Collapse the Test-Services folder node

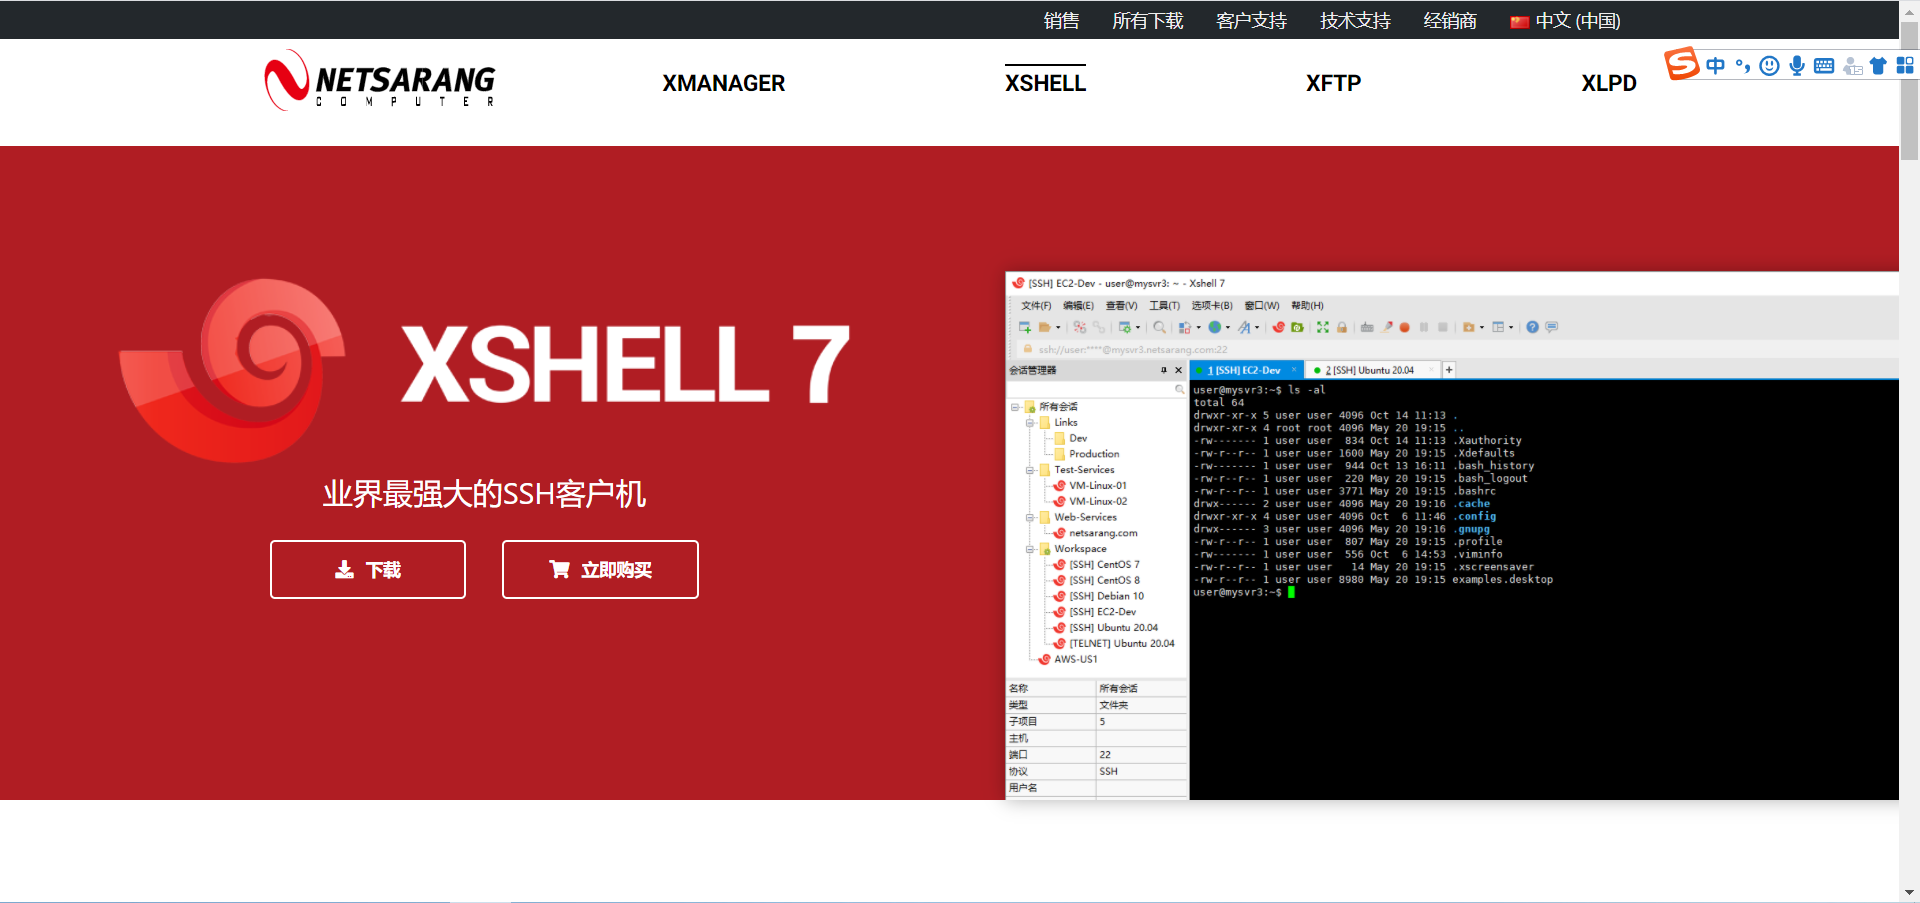(1030, 470)
